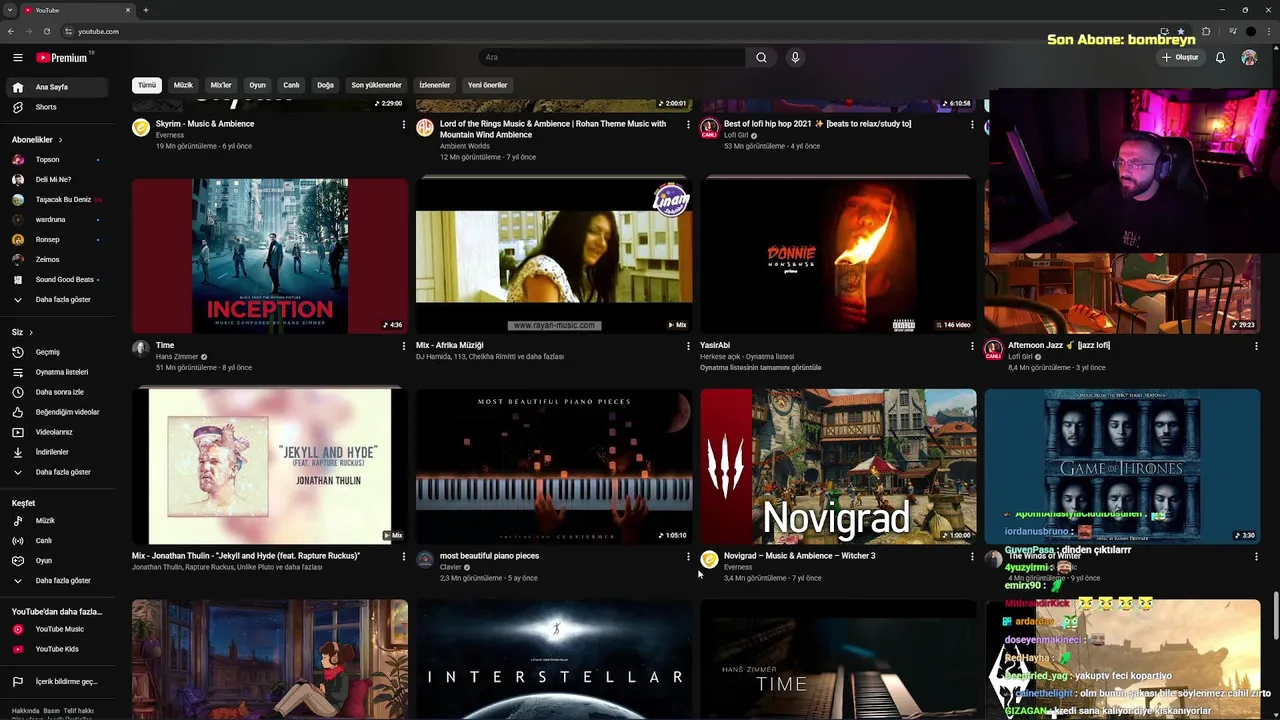This screenshot has width=1280, height=720.
Task: Open Geçmiş watch history
Action: click(58, 352)
